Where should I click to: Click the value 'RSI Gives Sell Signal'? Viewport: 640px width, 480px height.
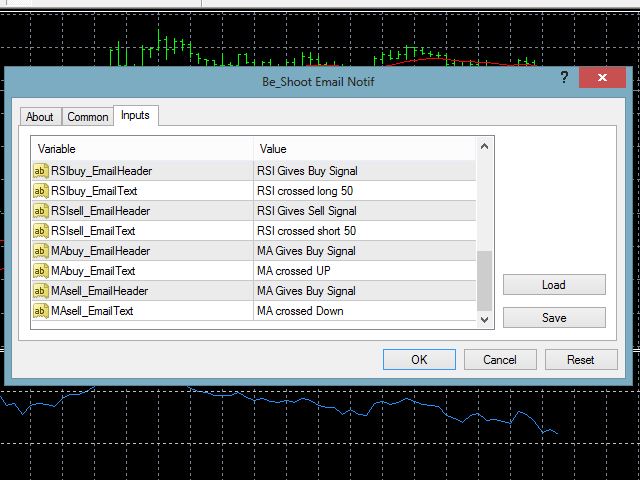307,211
